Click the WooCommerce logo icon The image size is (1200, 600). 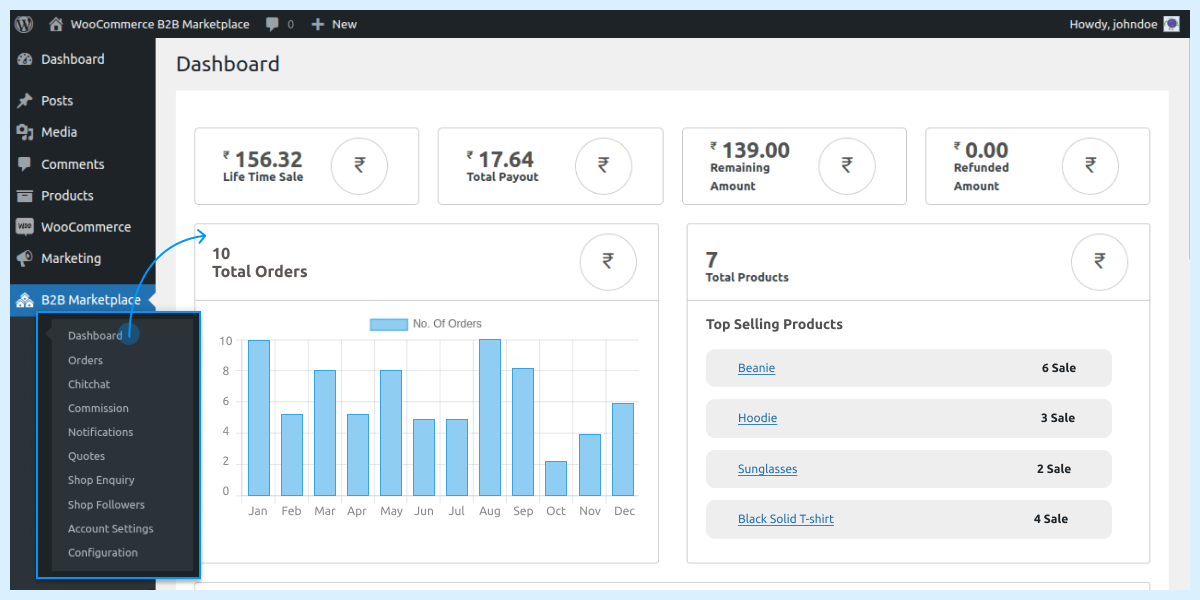(25, 227)
